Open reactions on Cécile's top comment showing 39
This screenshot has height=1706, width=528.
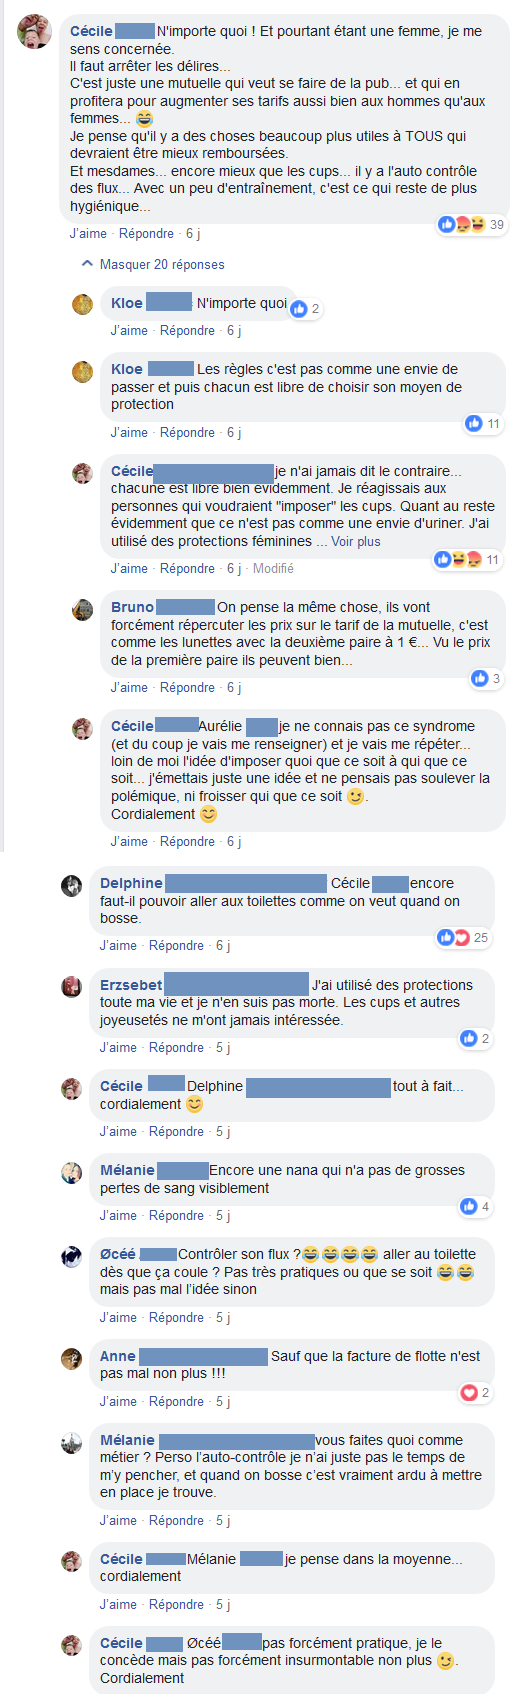(x=471, y=224)
